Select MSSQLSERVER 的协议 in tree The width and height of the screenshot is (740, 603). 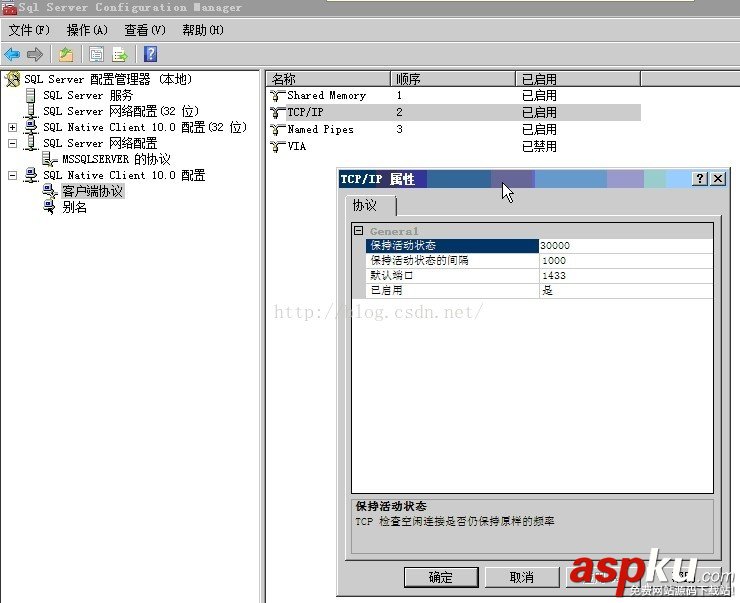pyautogui.click(x=117, y=159)
